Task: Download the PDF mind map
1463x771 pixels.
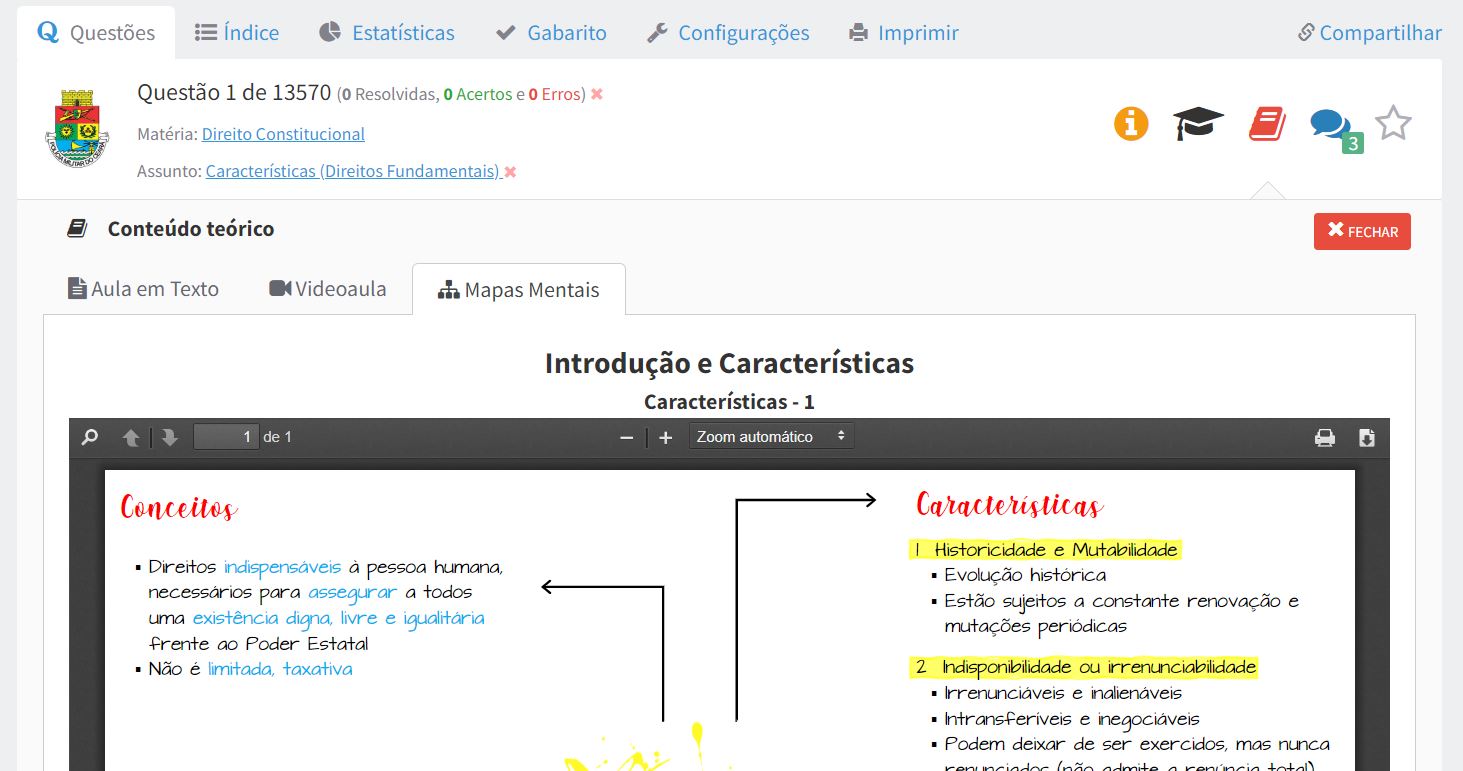Action: [1367, 437]
